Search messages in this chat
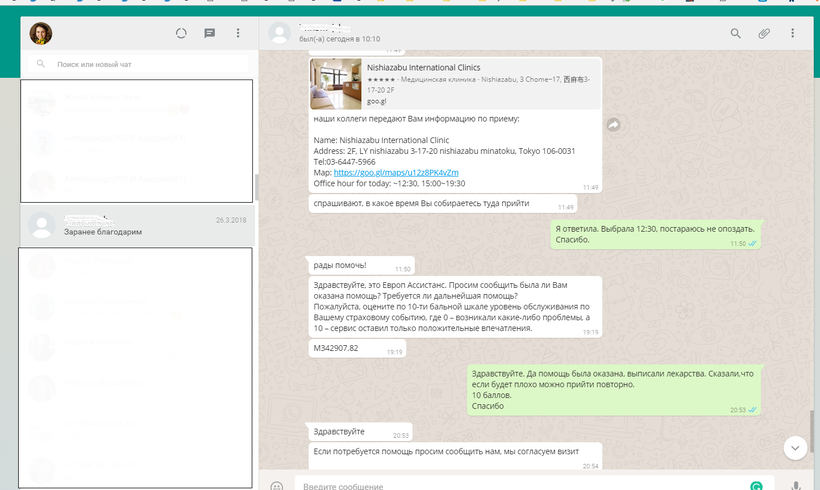 point(736,33)
